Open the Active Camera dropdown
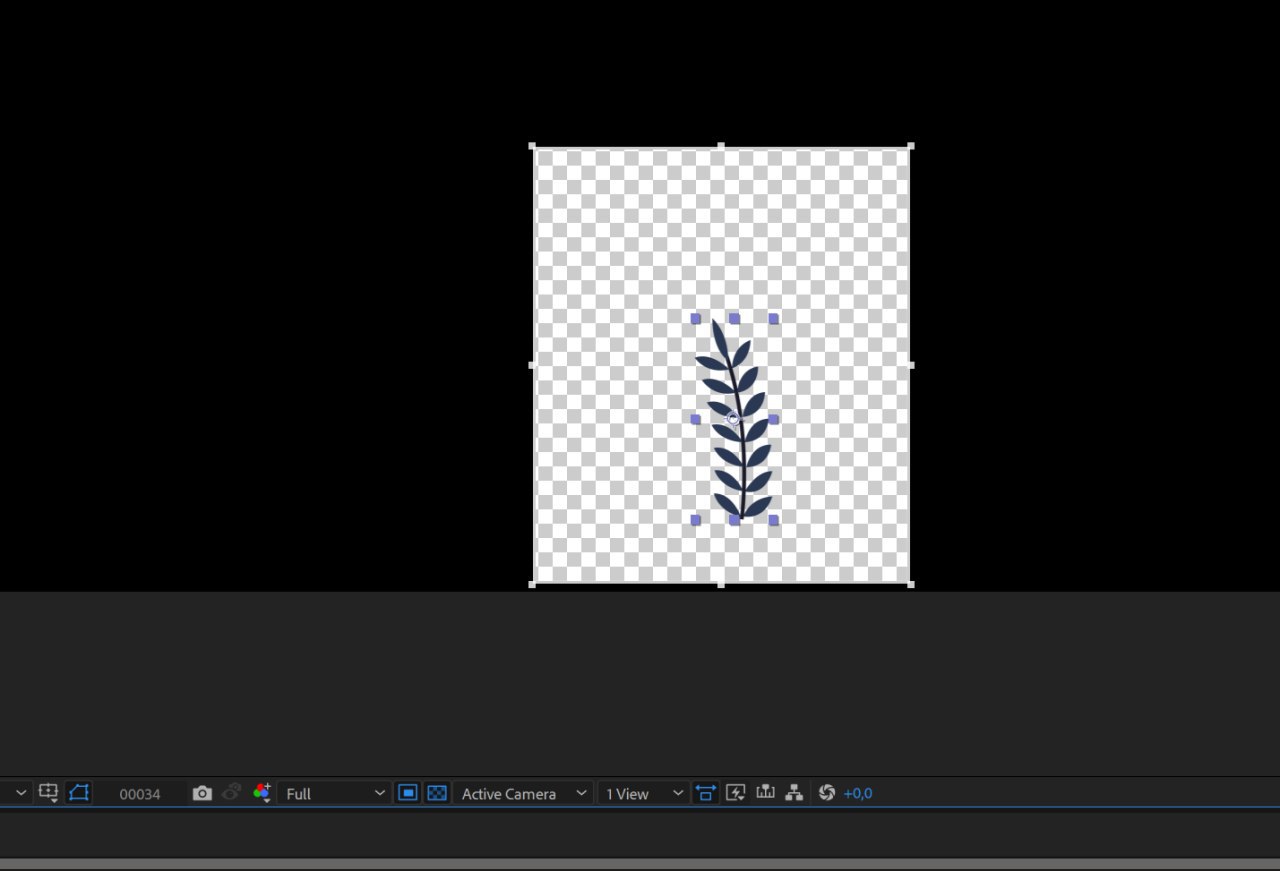 click(523, 793)
